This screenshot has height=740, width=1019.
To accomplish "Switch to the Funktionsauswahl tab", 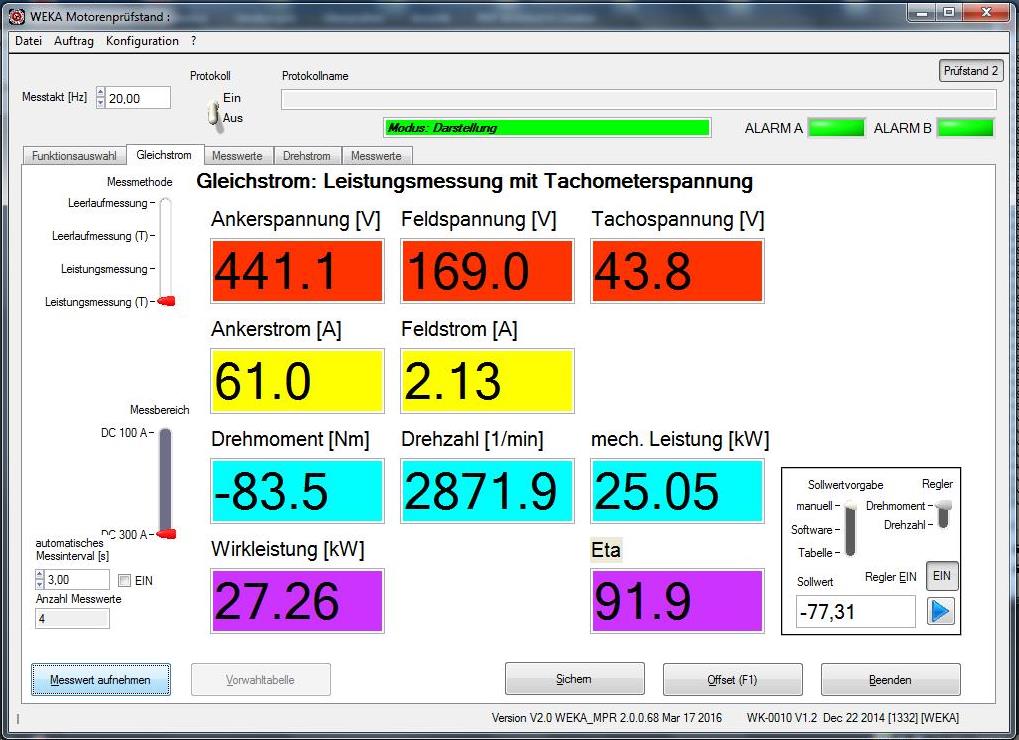I will click(x=74, y=156).
